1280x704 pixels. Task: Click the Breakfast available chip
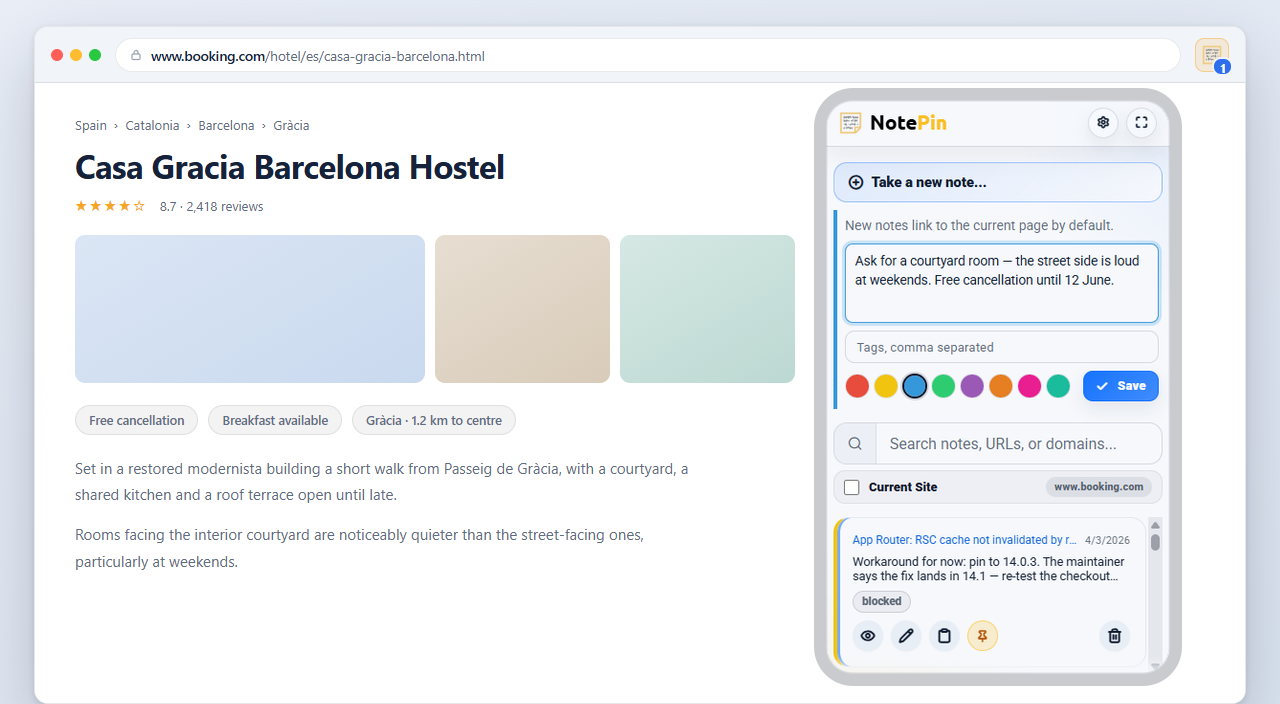pos(275,420)
